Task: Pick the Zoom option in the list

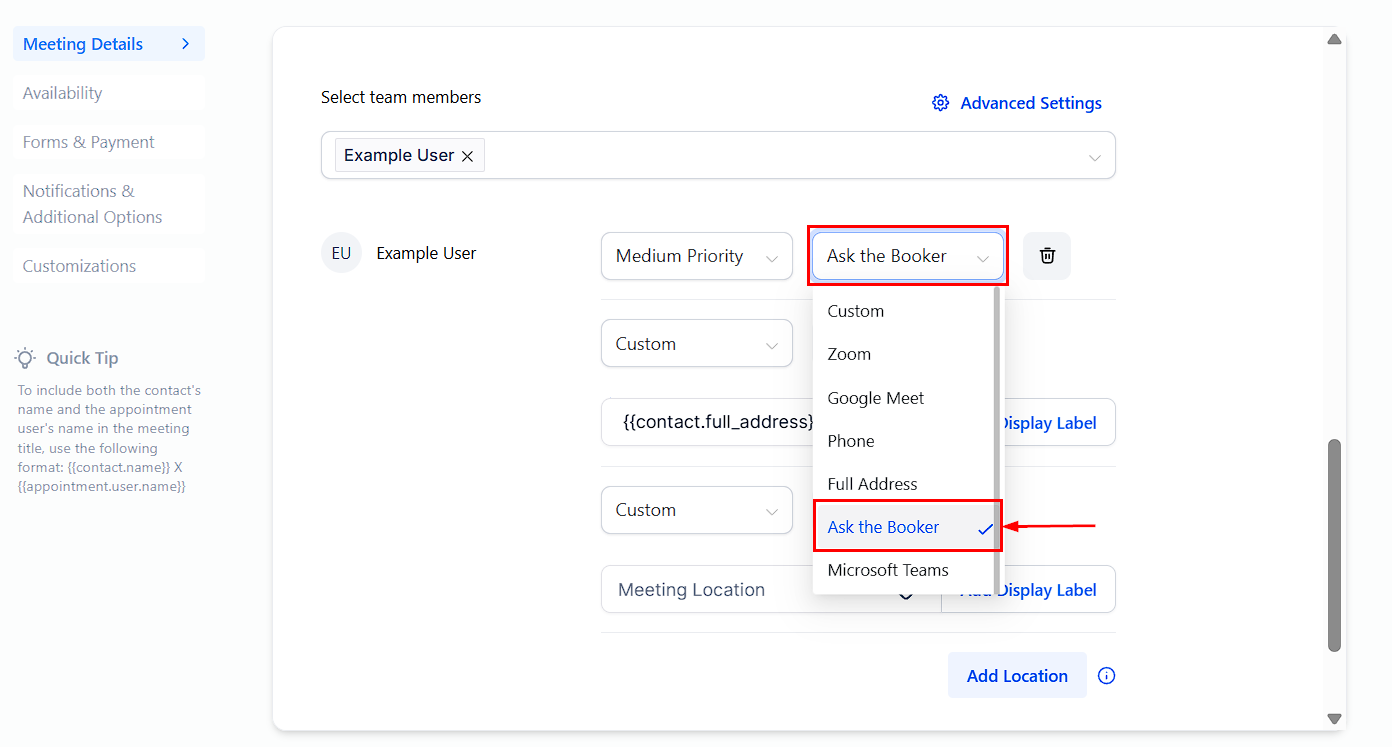Action: click(x=849, y=354)
